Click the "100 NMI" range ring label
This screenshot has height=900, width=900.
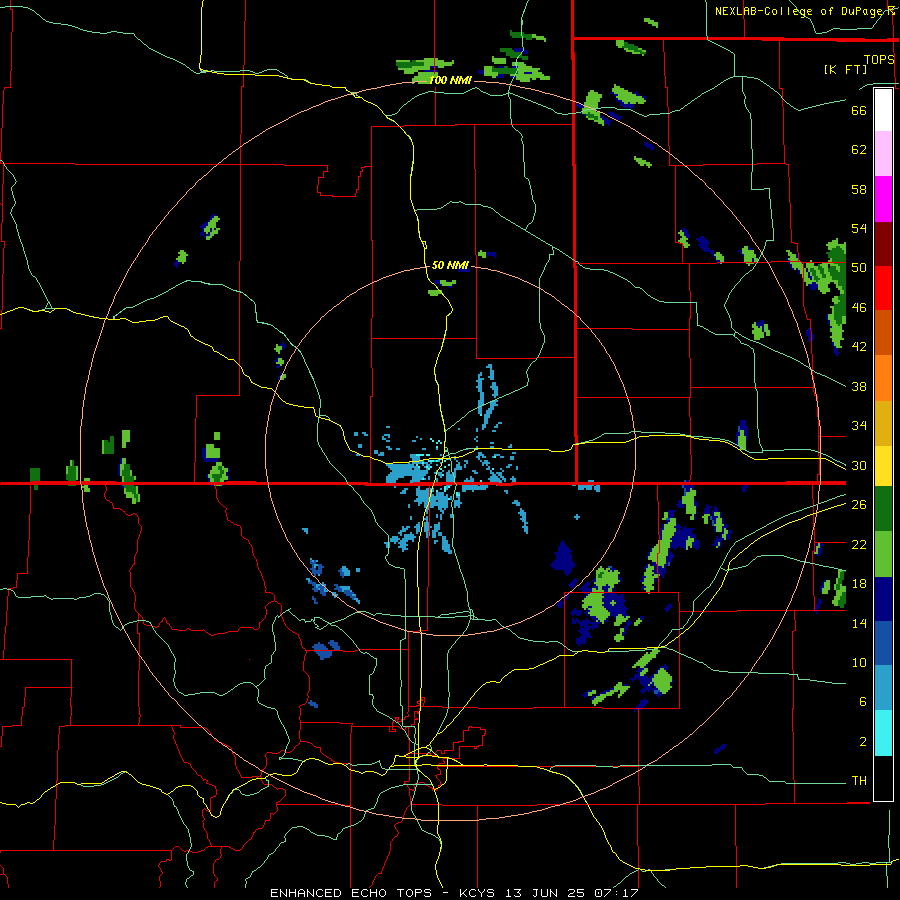coord(451,80)
